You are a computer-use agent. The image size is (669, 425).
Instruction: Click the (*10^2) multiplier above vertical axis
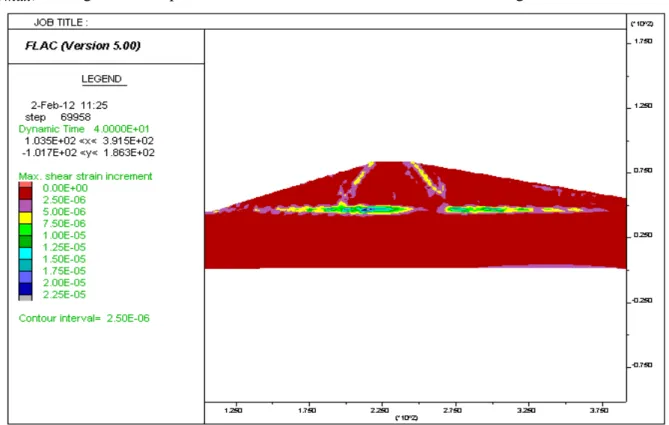(x=642, y=23)
